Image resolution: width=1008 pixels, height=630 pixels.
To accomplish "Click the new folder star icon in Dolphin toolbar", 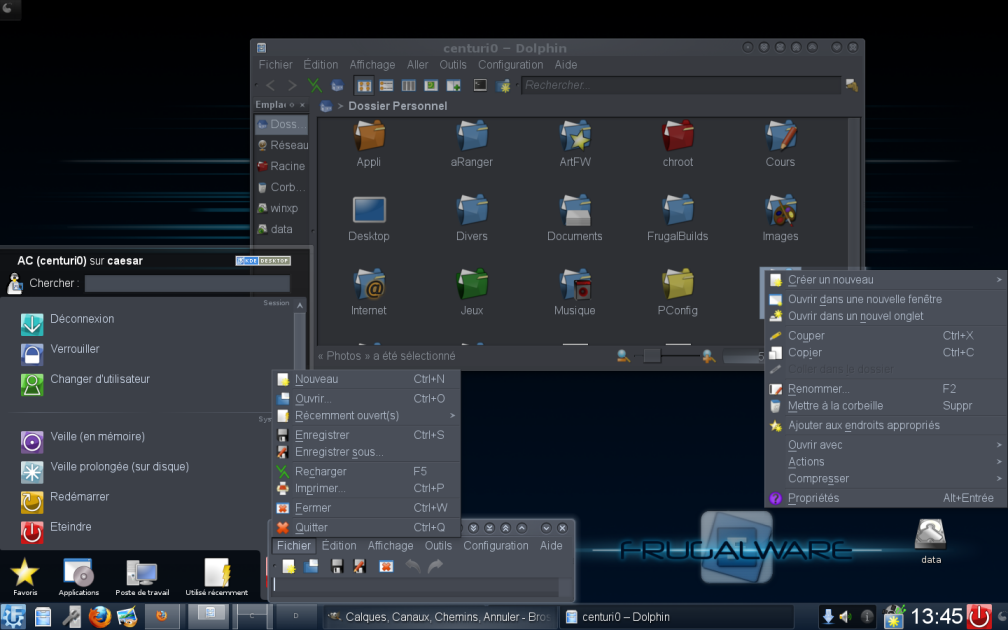I will [503, 85].
